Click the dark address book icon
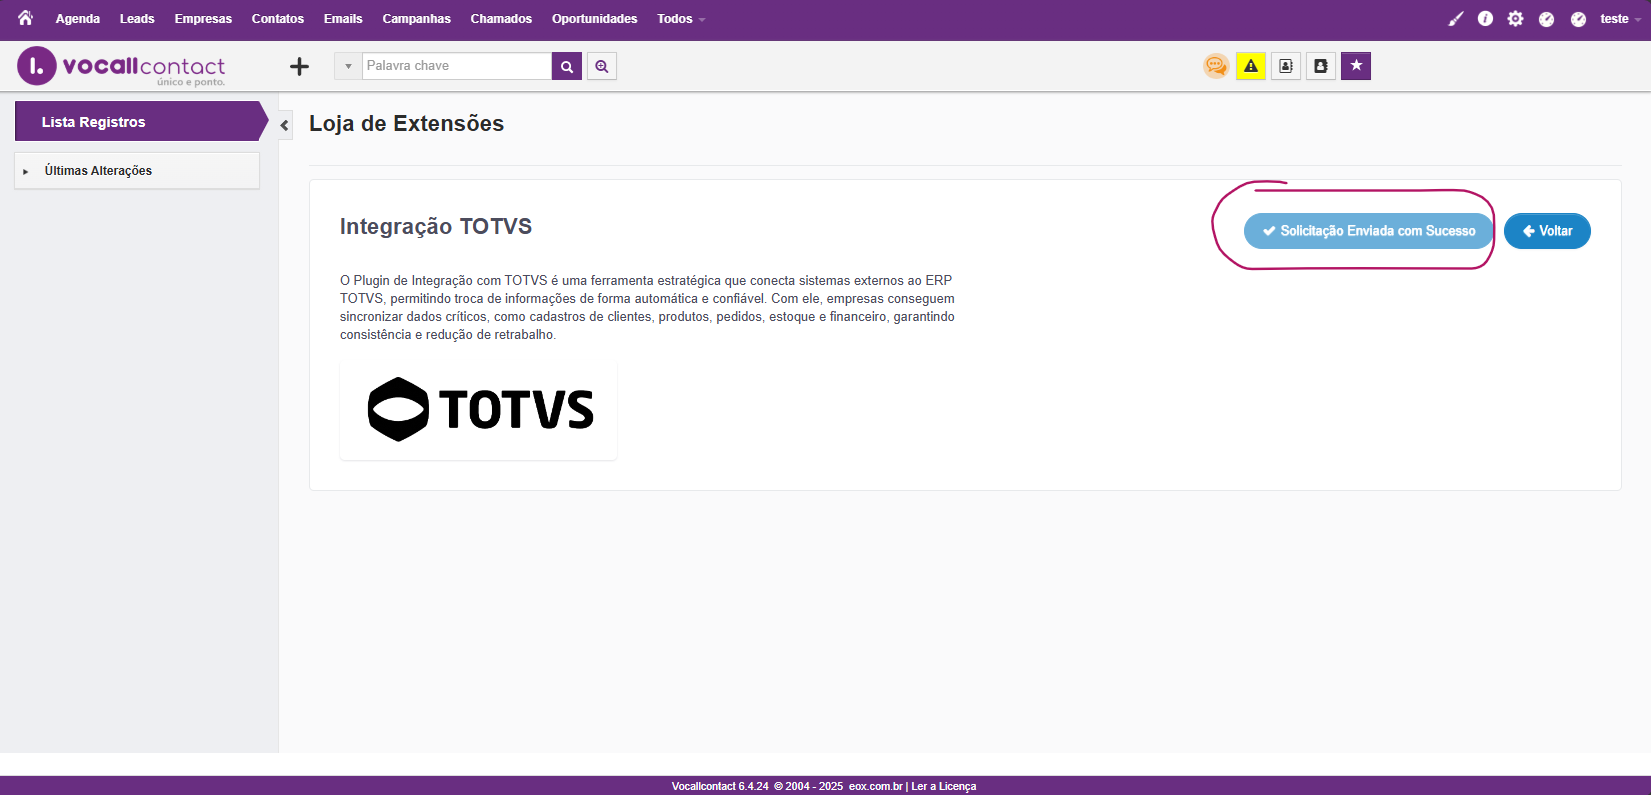1651x795 pixels. pyautogui.click(x=1321, y=66)
